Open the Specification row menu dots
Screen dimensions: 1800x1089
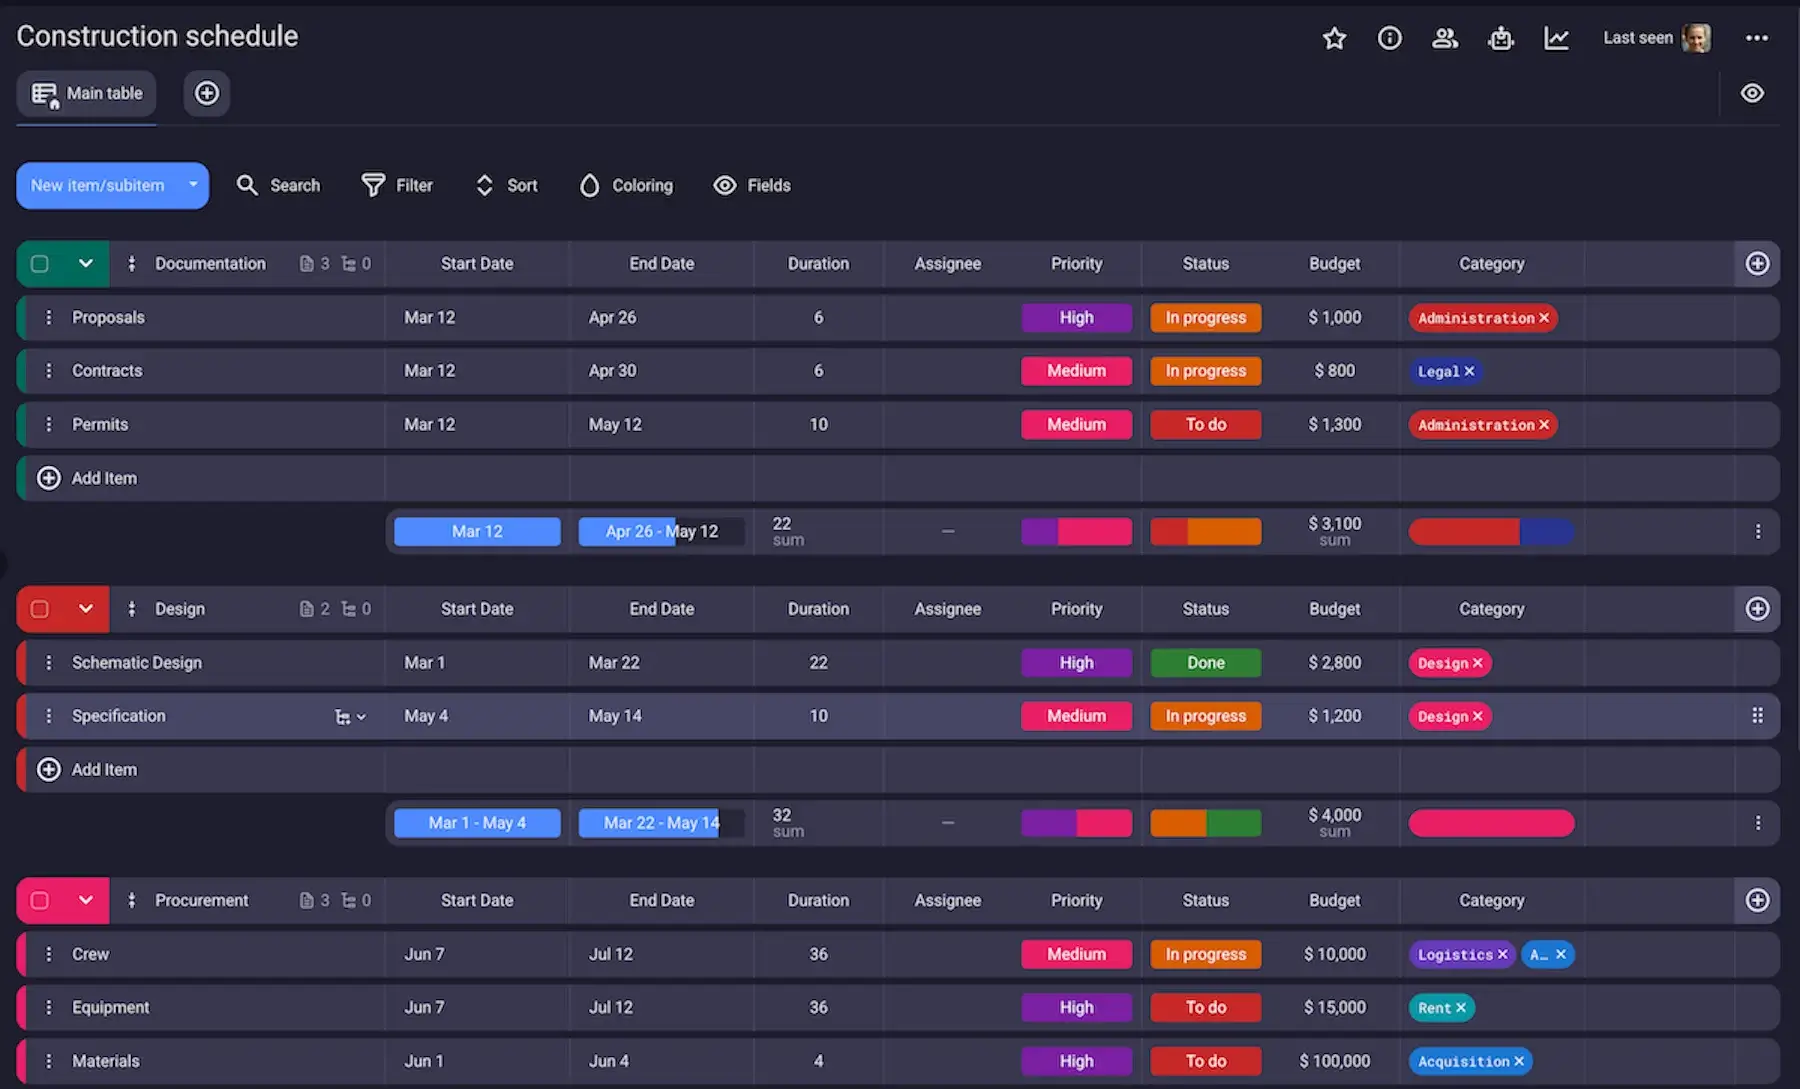[48, 716]
